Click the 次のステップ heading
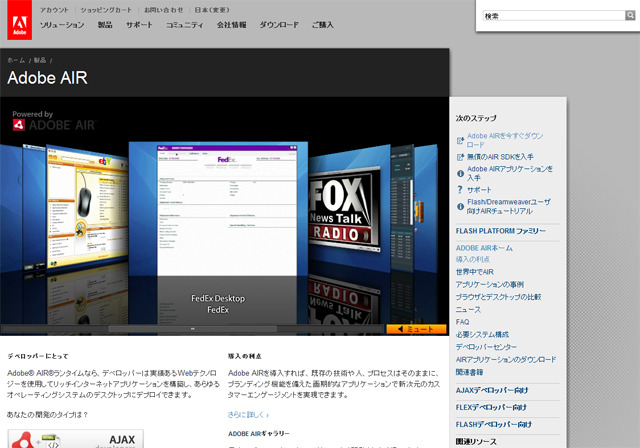 [476, 118]
